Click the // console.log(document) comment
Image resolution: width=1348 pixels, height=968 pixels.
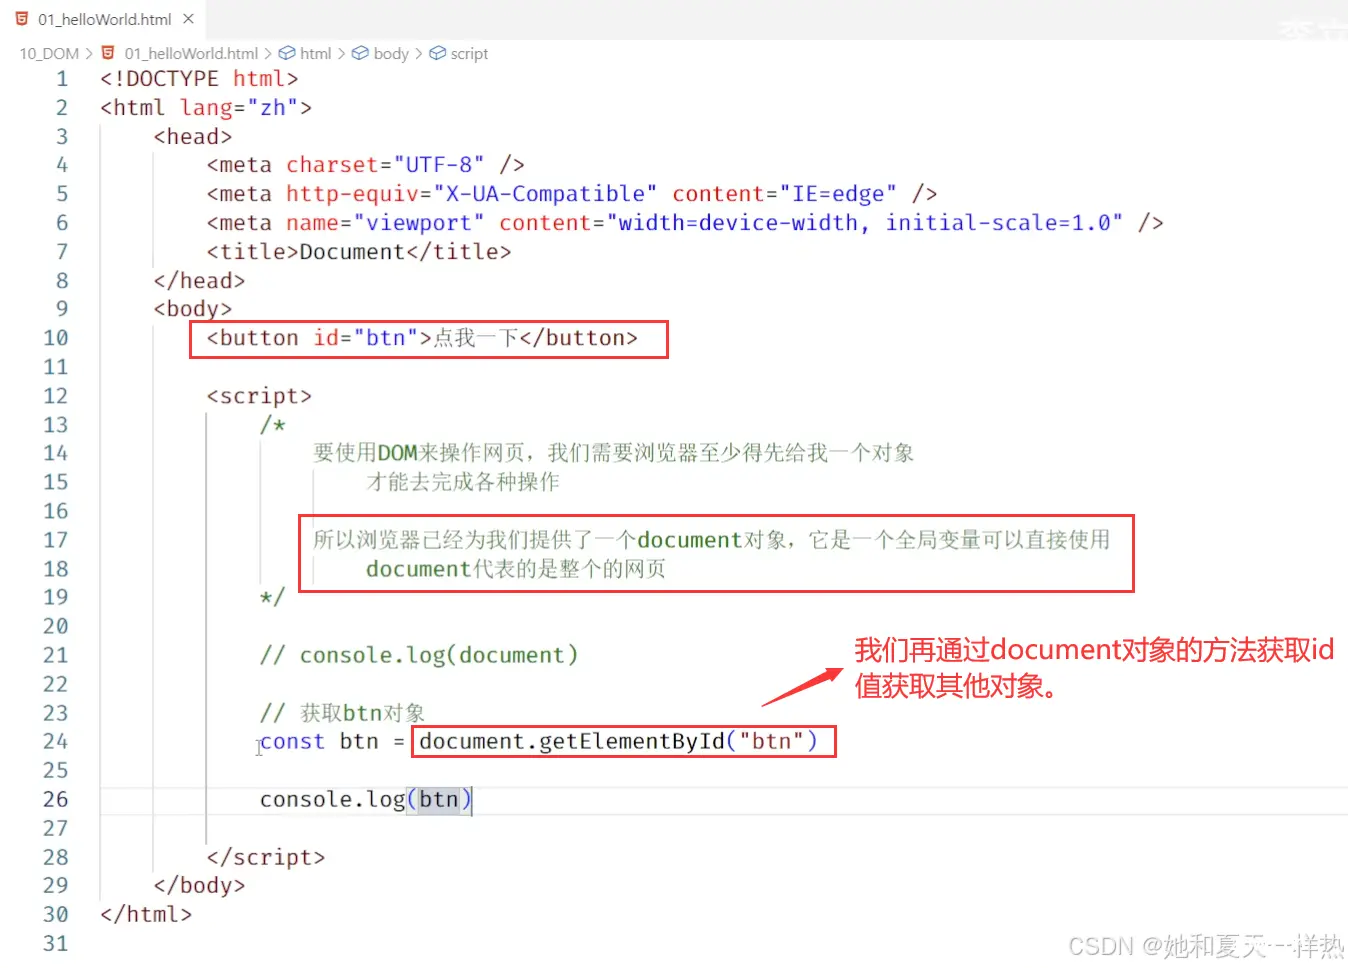click(x=419, y=655)
